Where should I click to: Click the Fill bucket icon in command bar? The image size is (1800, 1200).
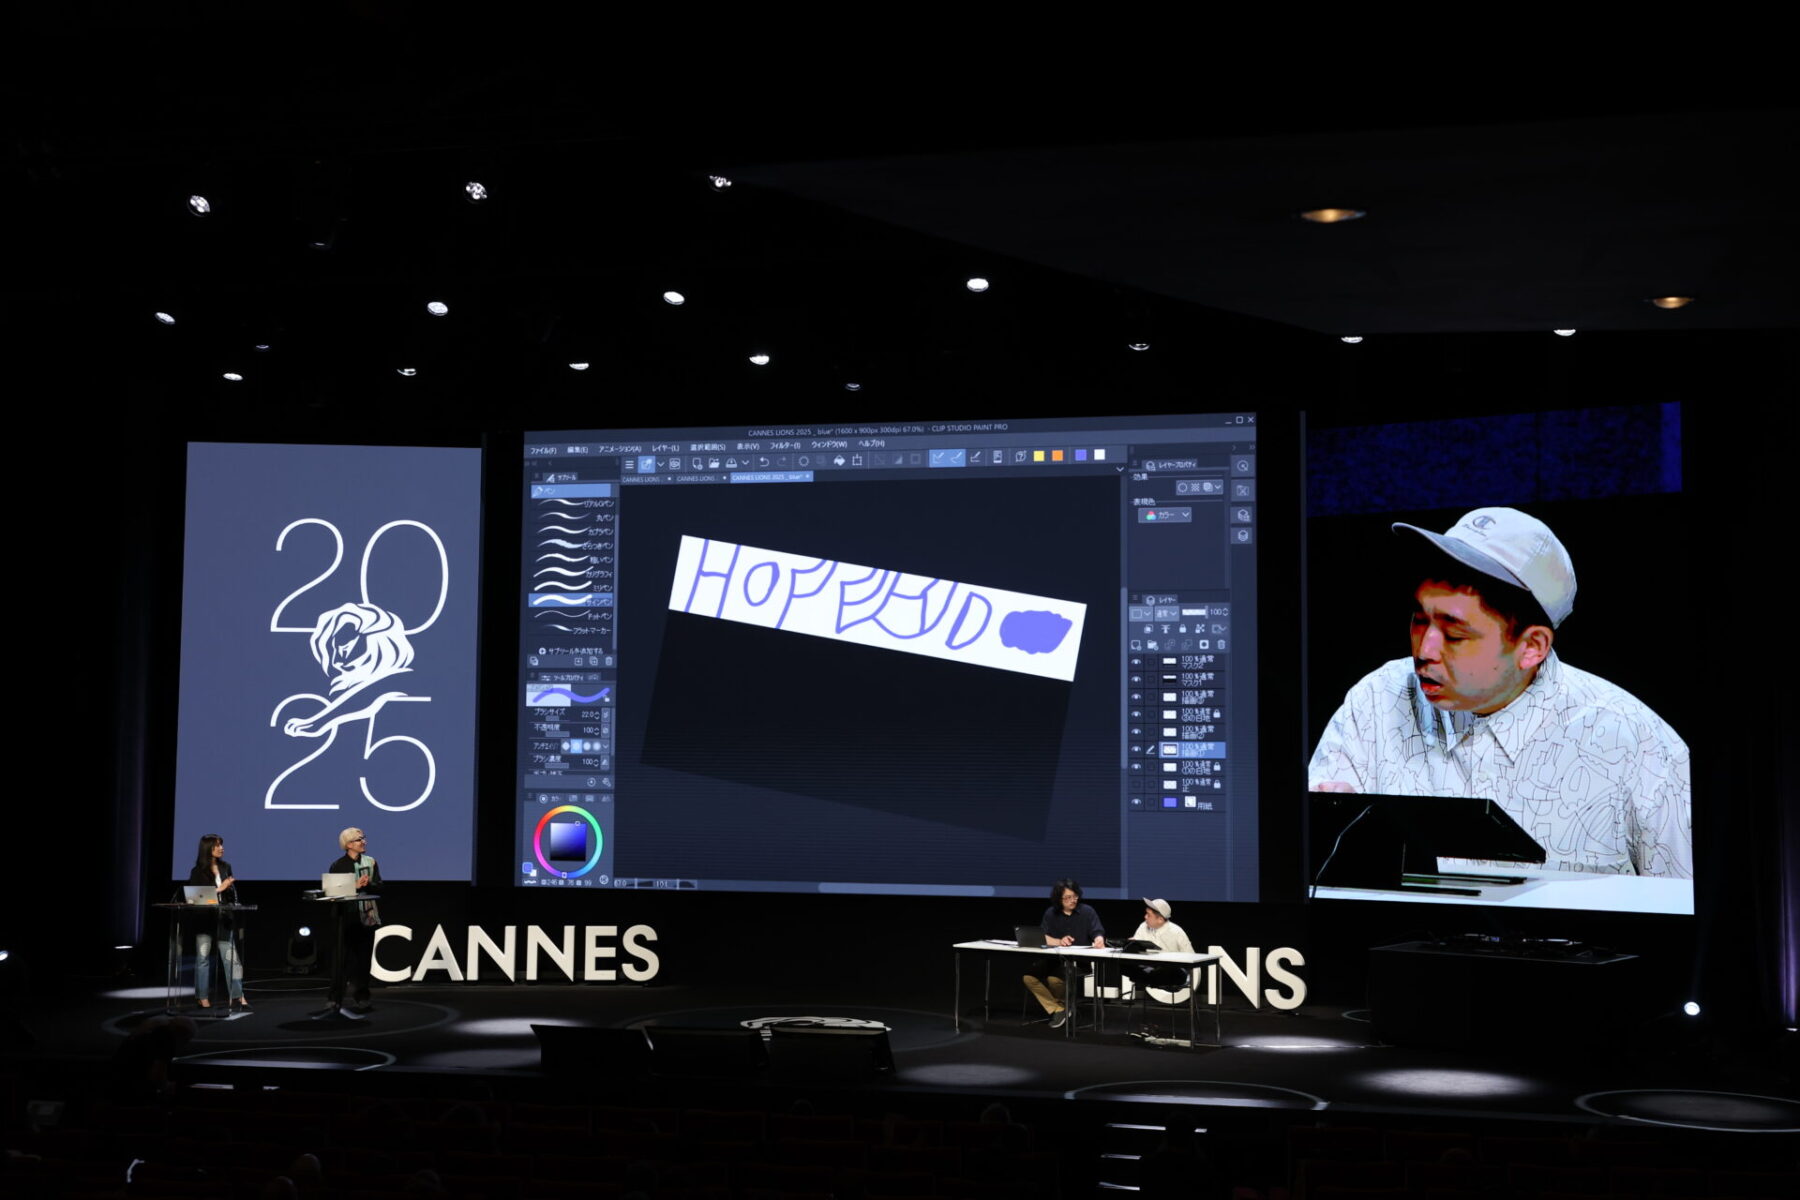[840, 461]
